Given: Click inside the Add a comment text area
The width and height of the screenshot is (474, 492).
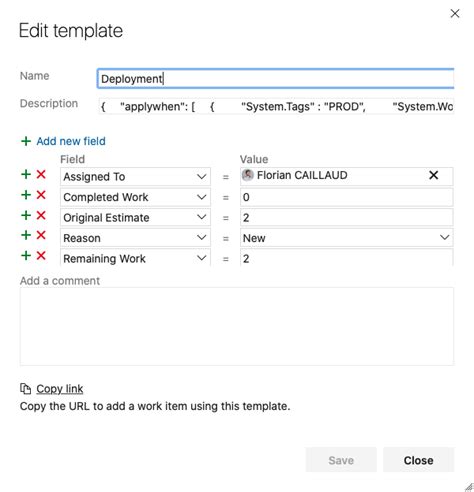Looking at the screenshot, I should click(237, 326).
